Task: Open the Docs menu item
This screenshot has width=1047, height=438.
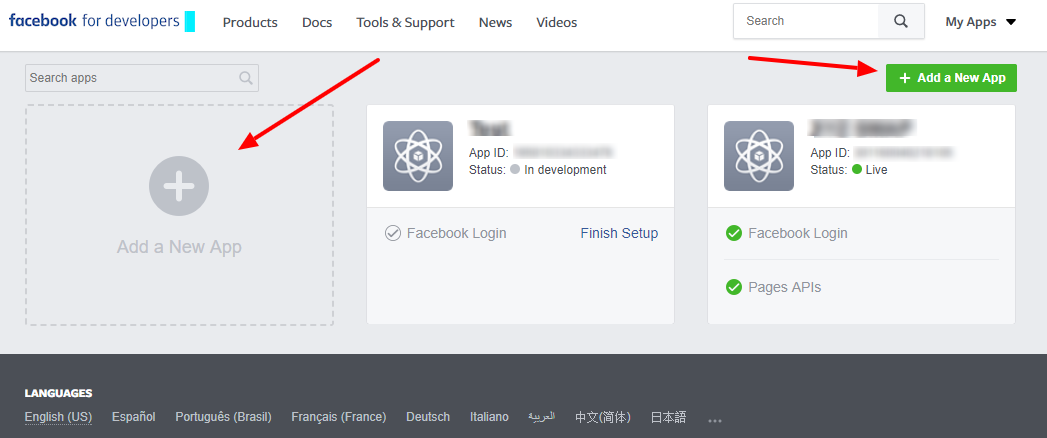Action: 317,22
